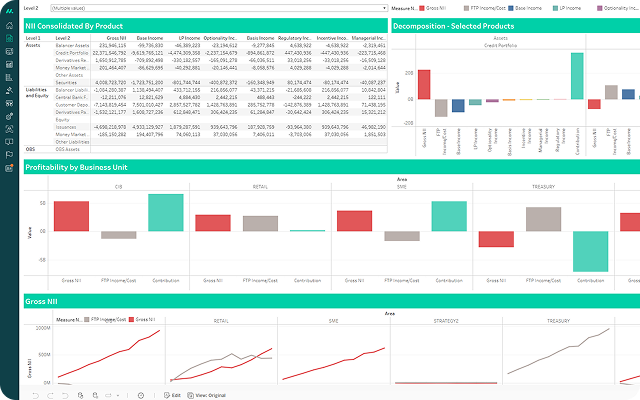Screen dimensions: 640x400
Task: Click the View: Original button
Action: point(207,395)
